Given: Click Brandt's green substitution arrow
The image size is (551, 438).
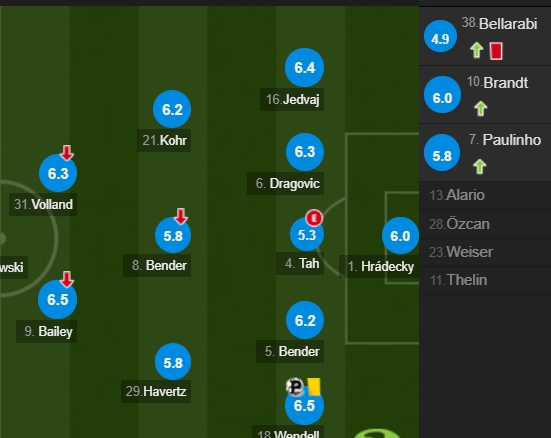Looking at the screenshot, I should (x=481, y=108).
